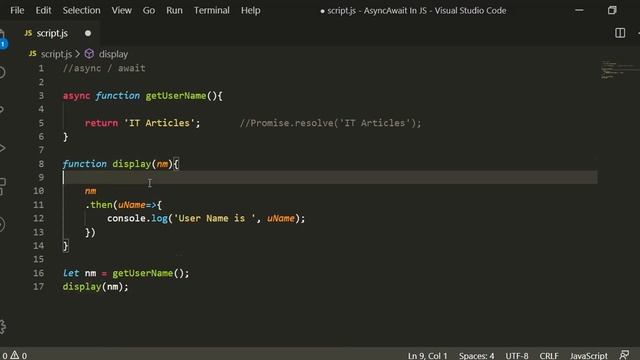The image size is (640, 360).
Task: Click line number 8 in gutter
Action: 41,164
